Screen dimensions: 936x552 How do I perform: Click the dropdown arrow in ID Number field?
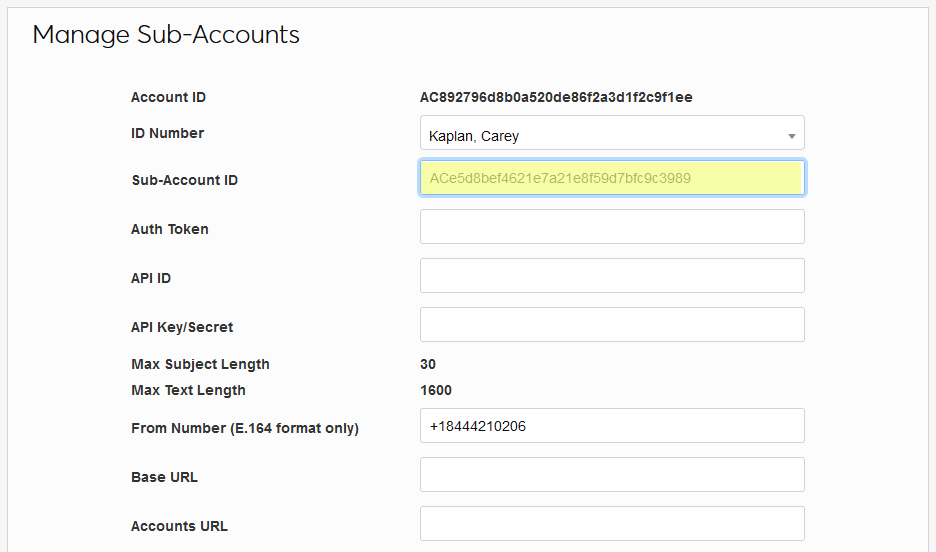791,136
